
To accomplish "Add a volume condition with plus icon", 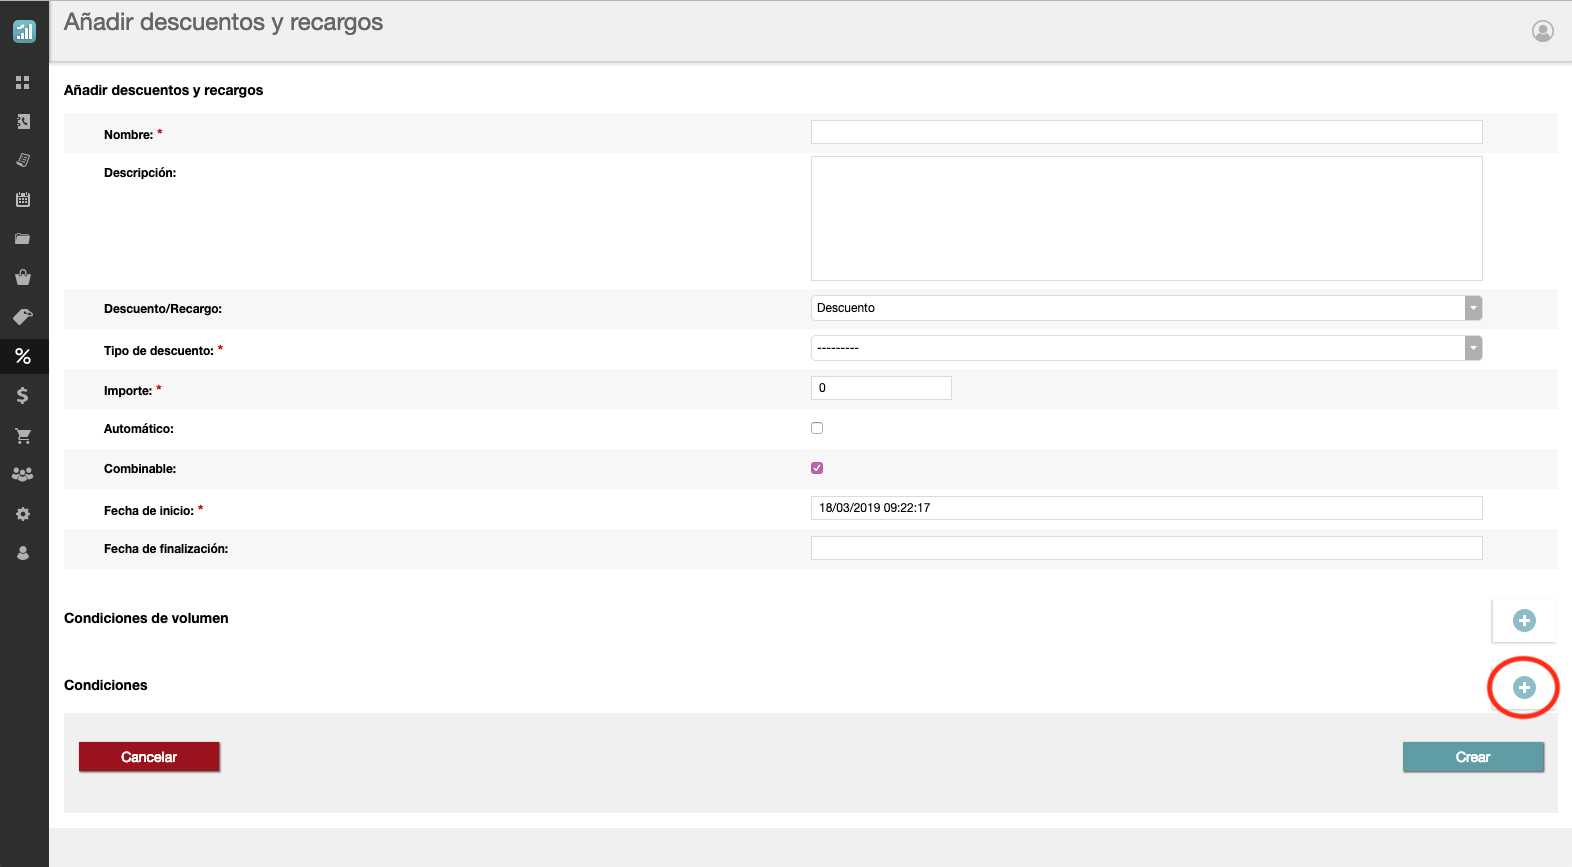I will [x=1524, y=621].
